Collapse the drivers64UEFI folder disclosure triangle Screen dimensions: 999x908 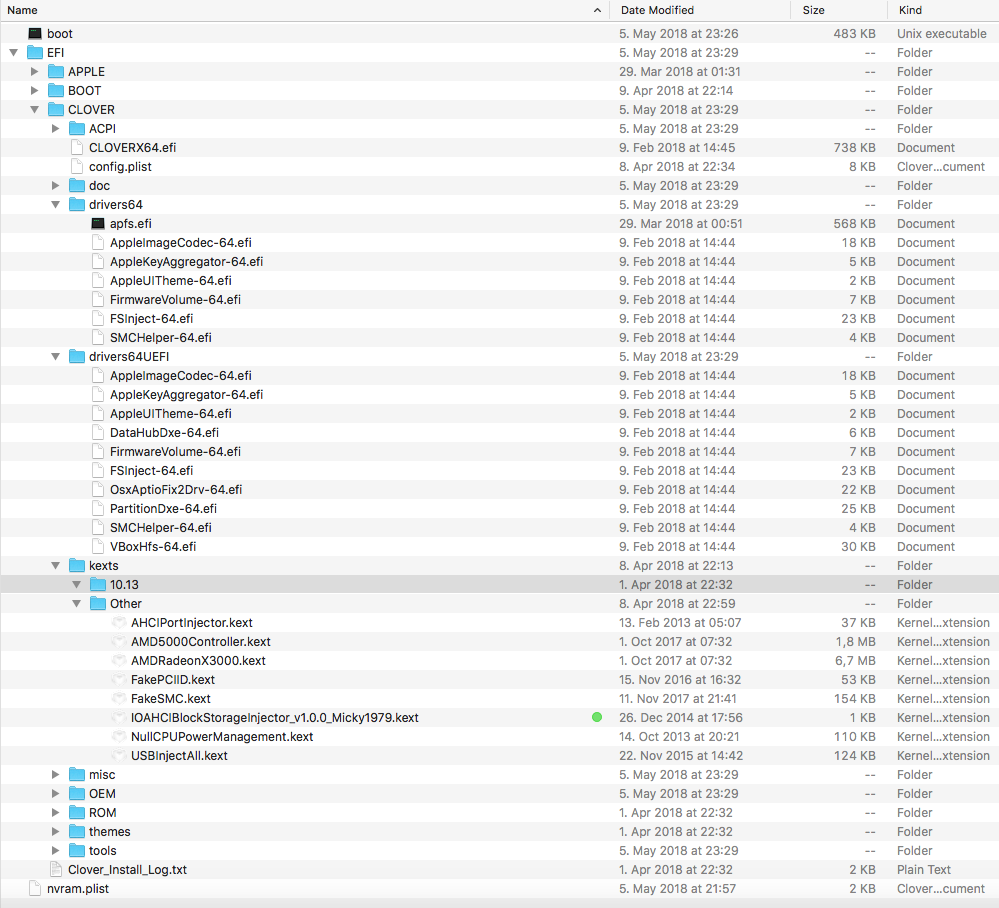(x=55, y=357)
